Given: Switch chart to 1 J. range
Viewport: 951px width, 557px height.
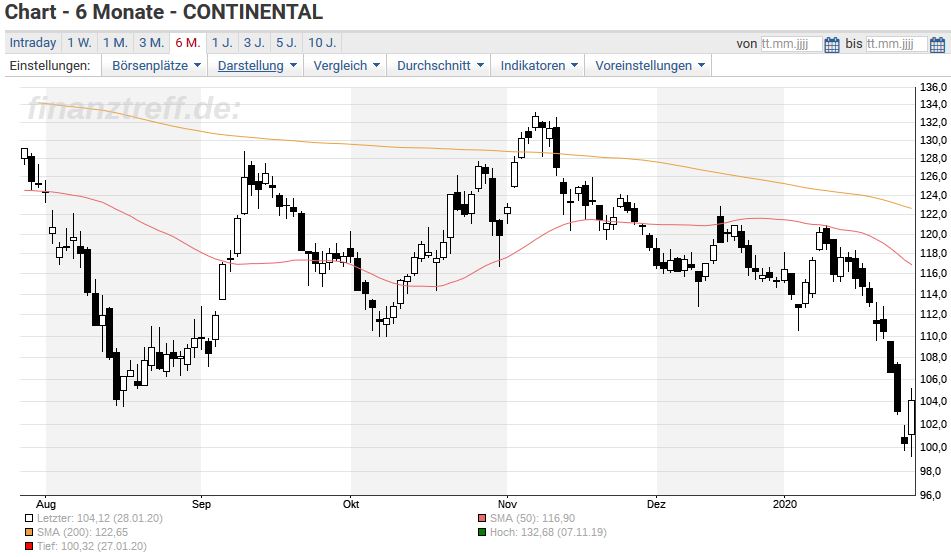Looking at the screenshot, I should 222,43.
